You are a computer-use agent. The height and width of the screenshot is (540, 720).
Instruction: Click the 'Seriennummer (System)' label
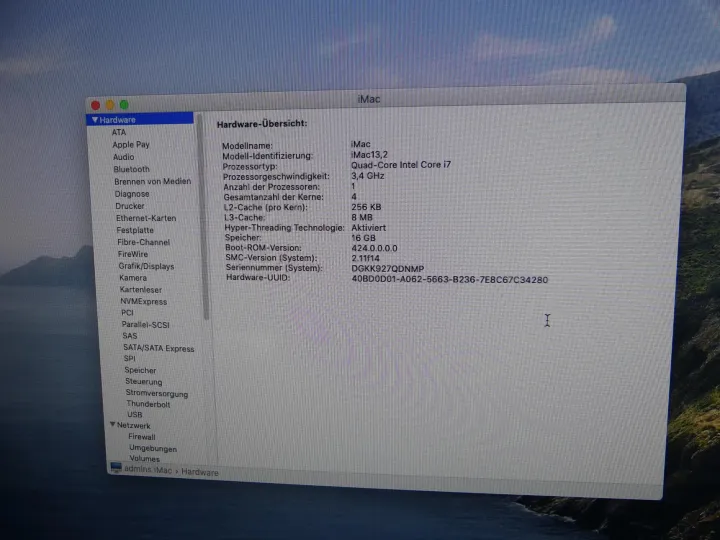(x=274, y=268)
